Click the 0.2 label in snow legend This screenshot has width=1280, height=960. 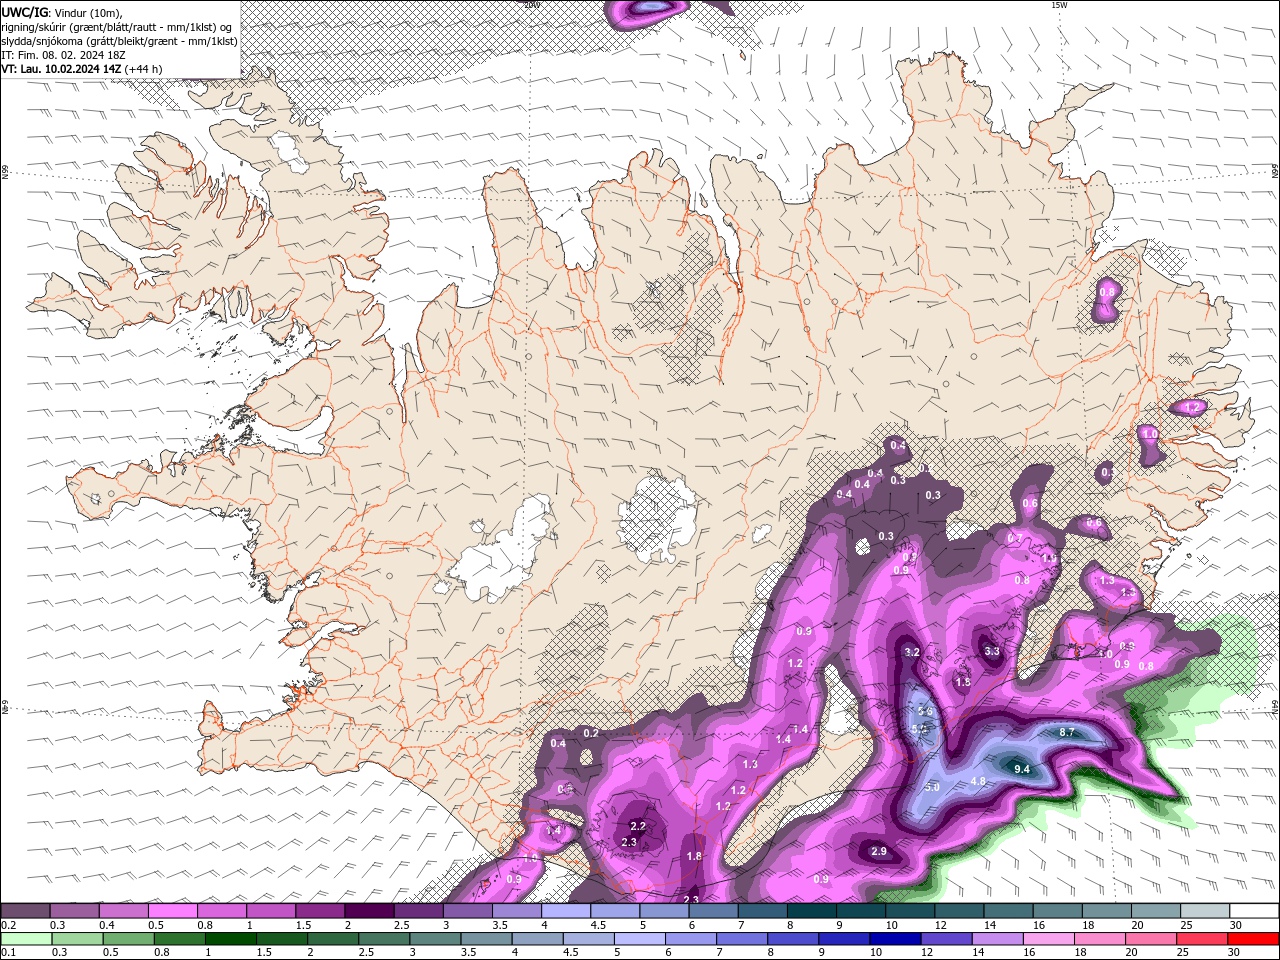(x=8, y=925)
